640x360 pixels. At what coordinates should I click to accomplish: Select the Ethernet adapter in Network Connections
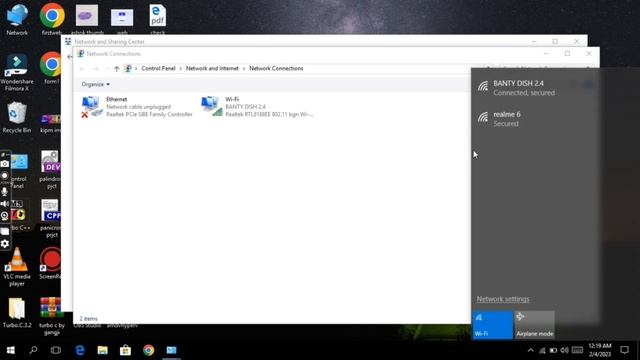(137, 107)
